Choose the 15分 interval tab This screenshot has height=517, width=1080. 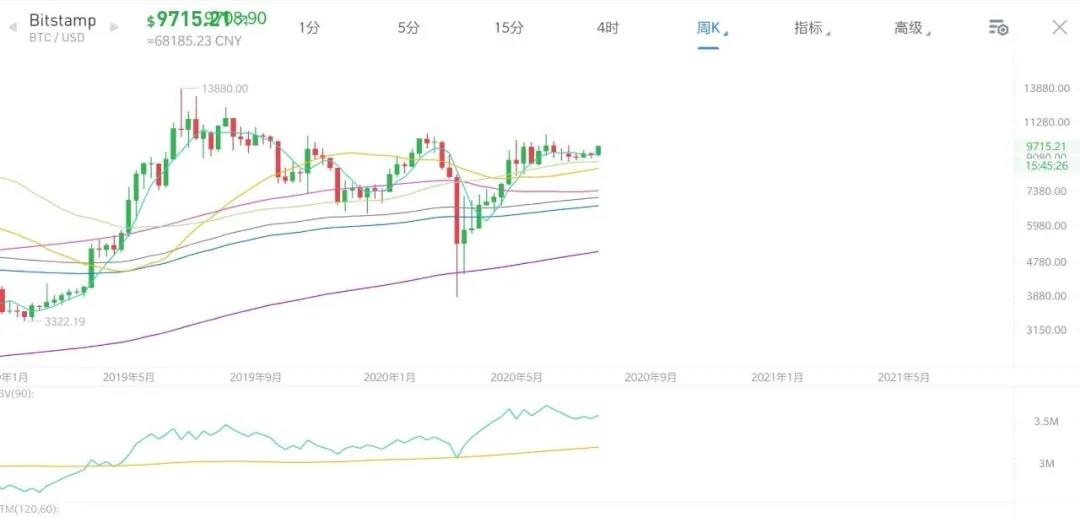508,28
